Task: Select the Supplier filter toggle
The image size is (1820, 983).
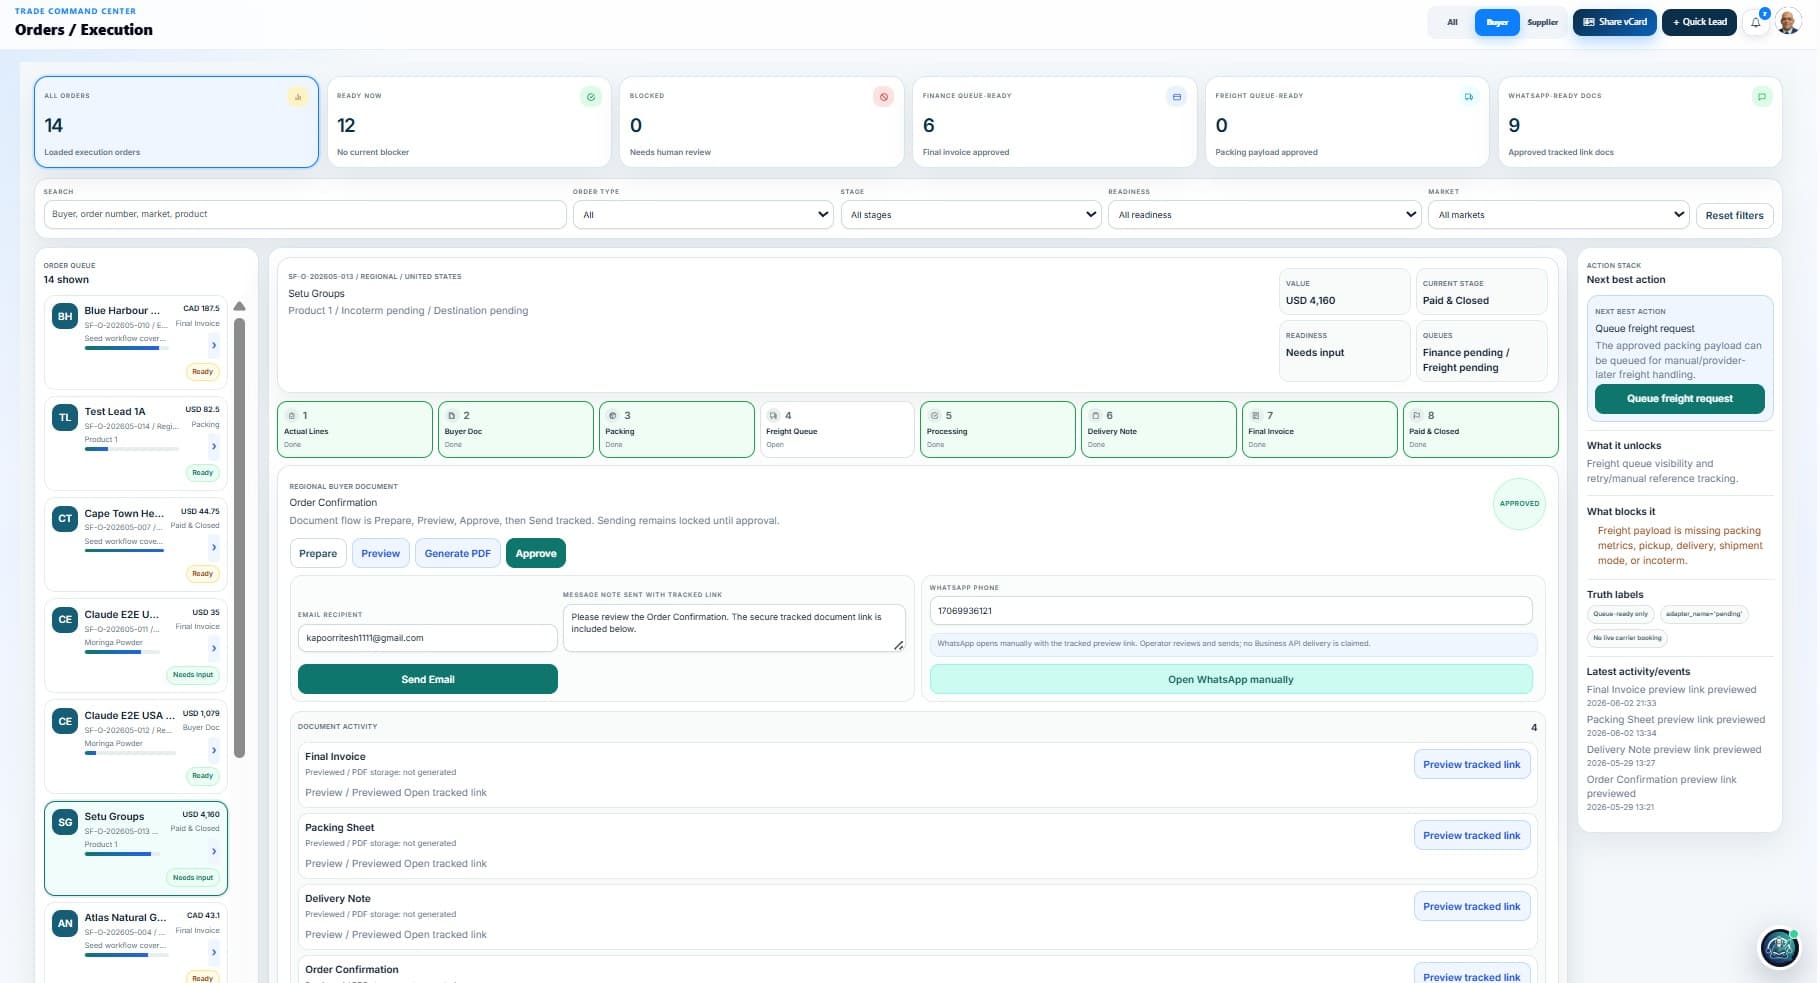Action: (x=1542, y=22)
